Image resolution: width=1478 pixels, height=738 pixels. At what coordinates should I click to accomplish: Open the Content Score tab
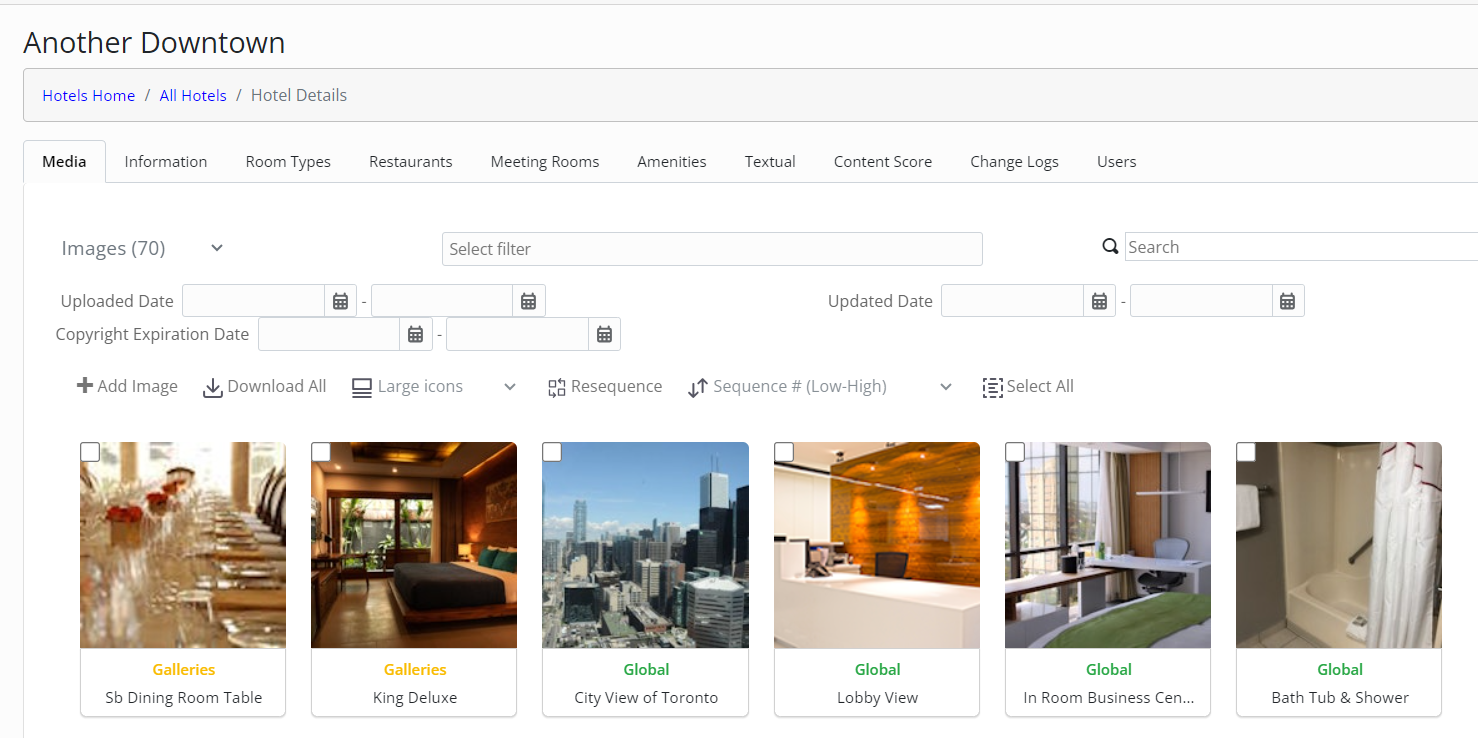coord(883,161)
